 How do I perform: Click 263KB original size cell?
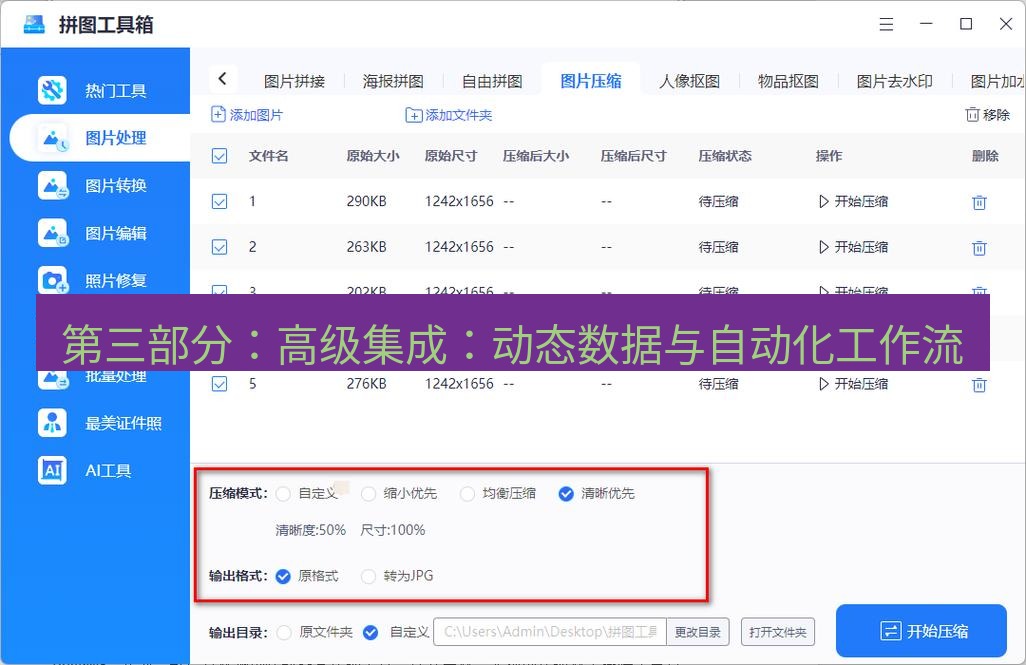tap(366, 247)
